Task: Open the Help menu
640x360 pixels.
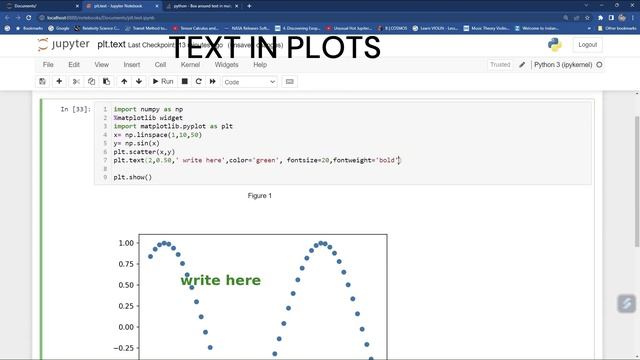Action: click(260, 64)
